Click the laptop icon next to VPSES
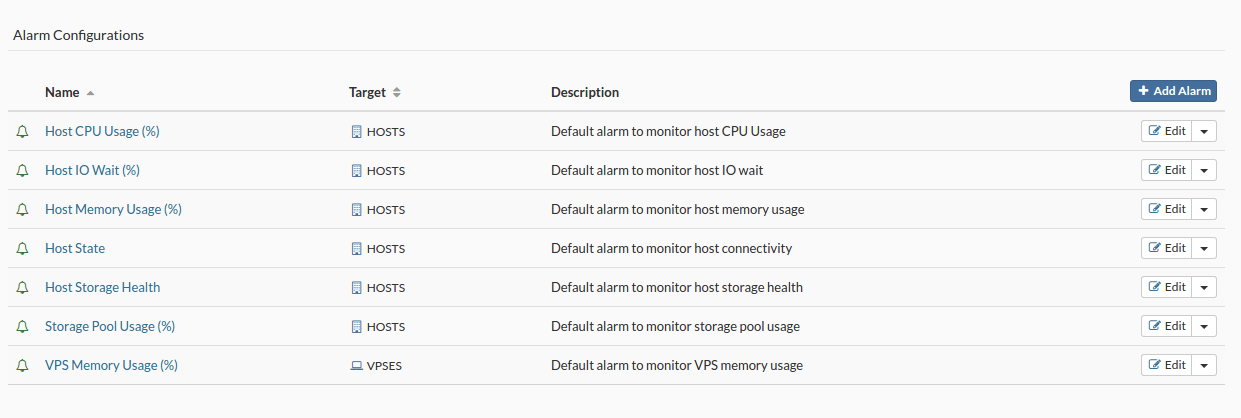 (x=356, y=366)
